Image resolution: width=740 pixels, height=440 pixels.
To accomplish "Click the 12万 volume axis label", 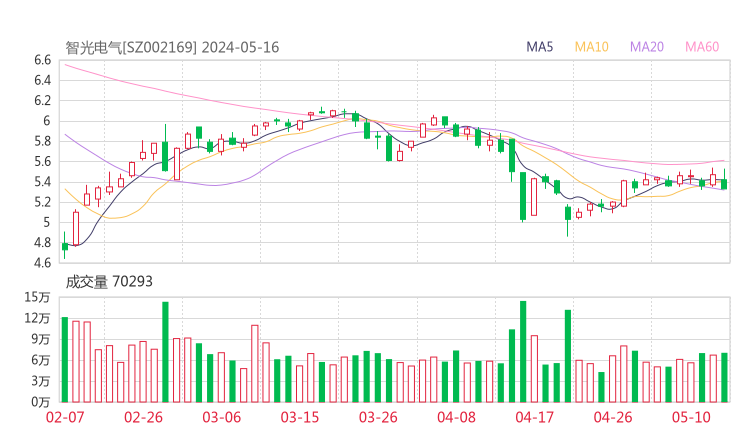I will point(37,318).
